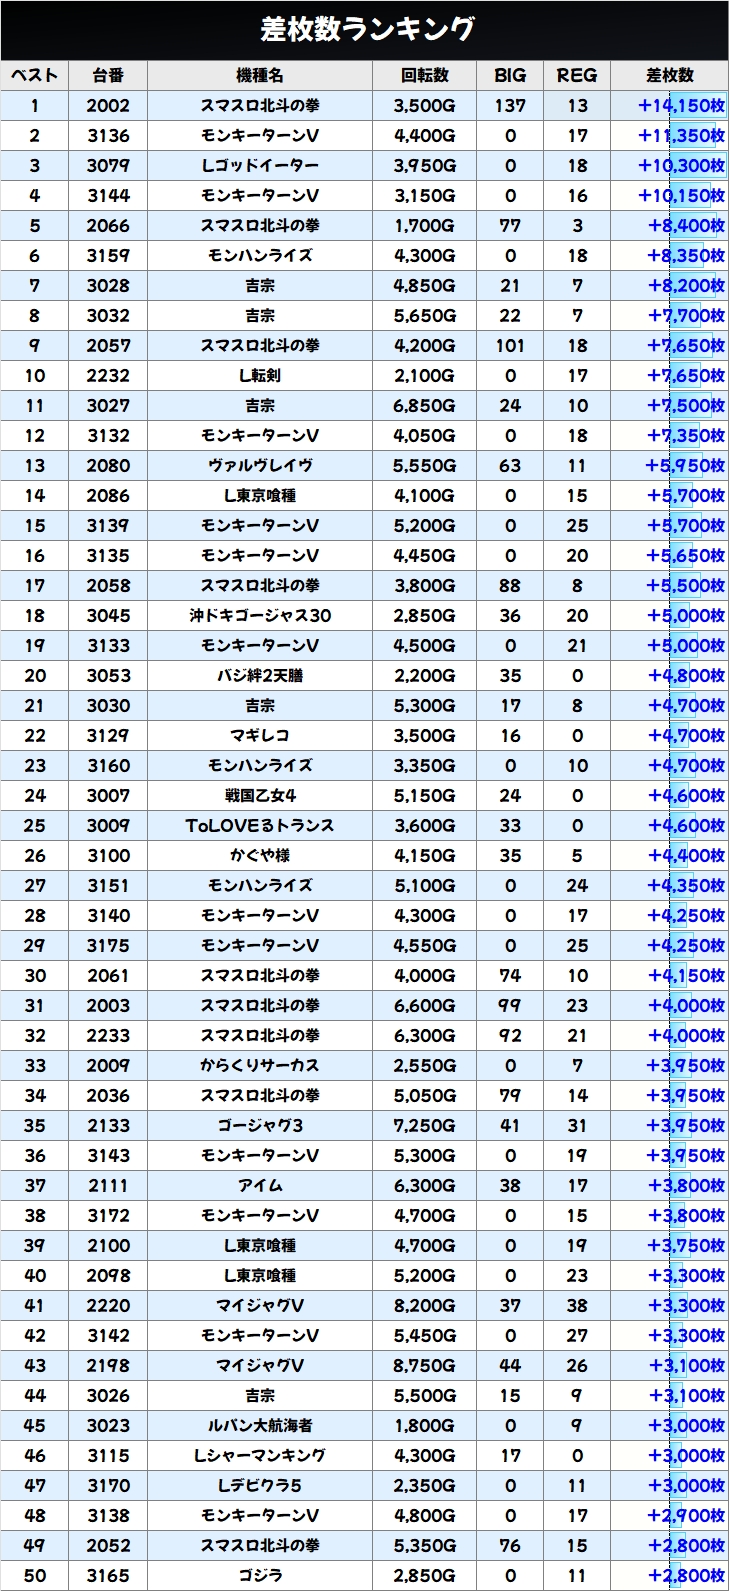Click the 回転数 column header
Viewport: 729px width, 1591px height.
425,75
